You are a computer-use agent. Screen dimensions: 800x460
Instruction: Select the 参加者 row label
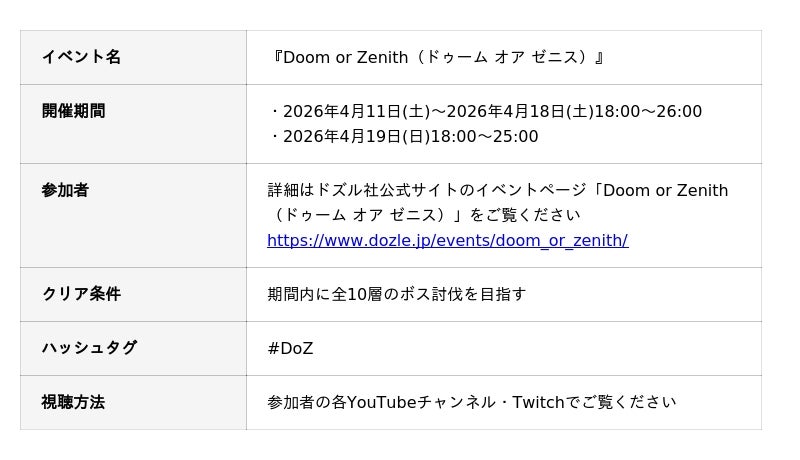65,190
